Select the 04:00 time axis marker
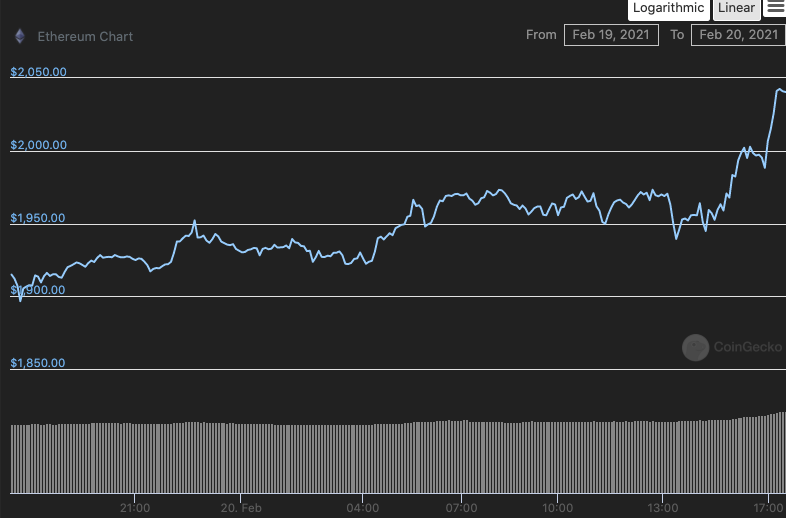 point(362,508)
